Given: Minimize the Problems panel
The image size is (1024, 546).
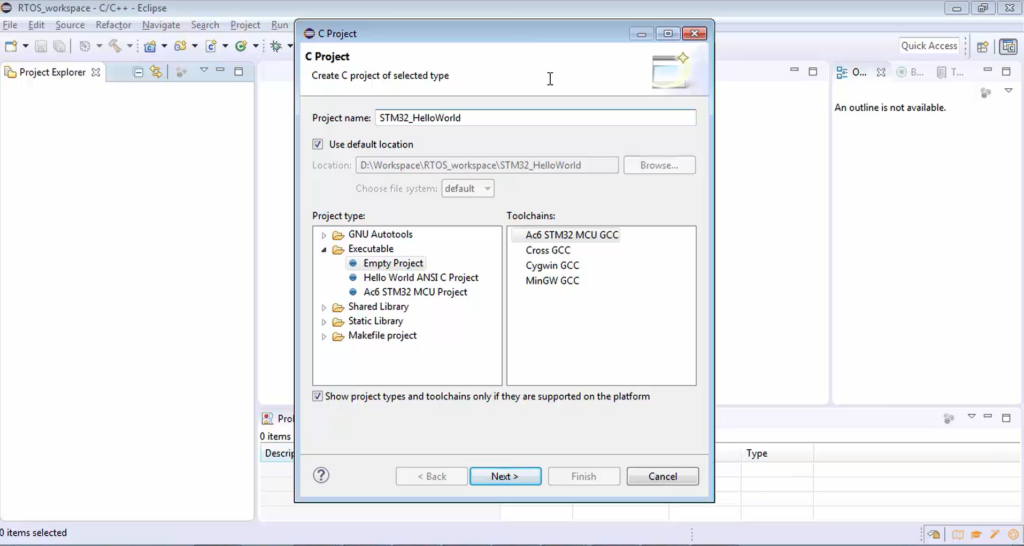Looking at the screenshot, I should tap(987, 417).
